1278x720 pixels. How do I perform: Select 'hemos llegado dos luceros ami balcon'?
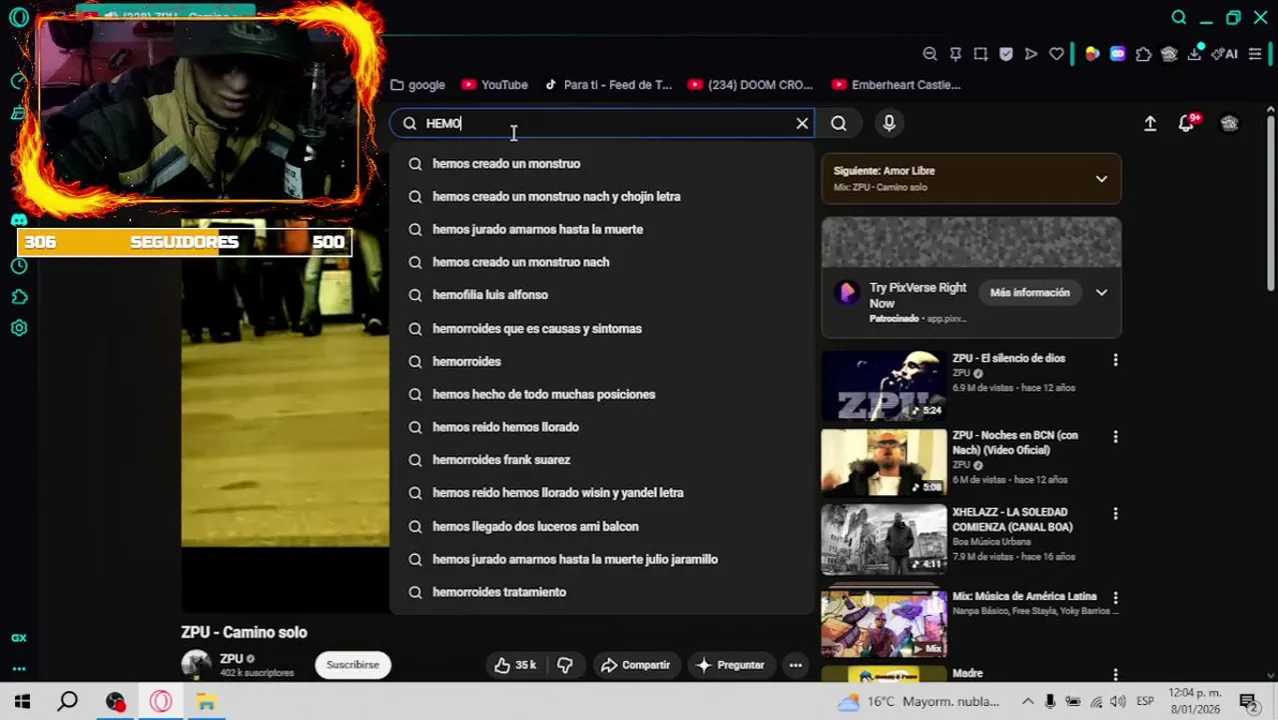(x=602, y=526)
